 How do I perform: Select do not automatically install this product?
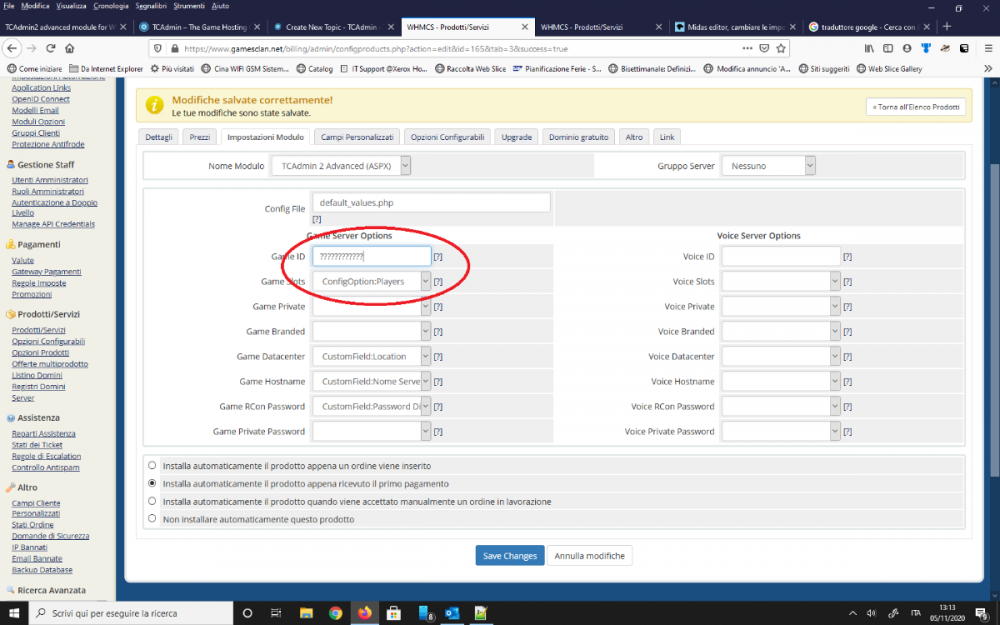click(x=152, y=519)
